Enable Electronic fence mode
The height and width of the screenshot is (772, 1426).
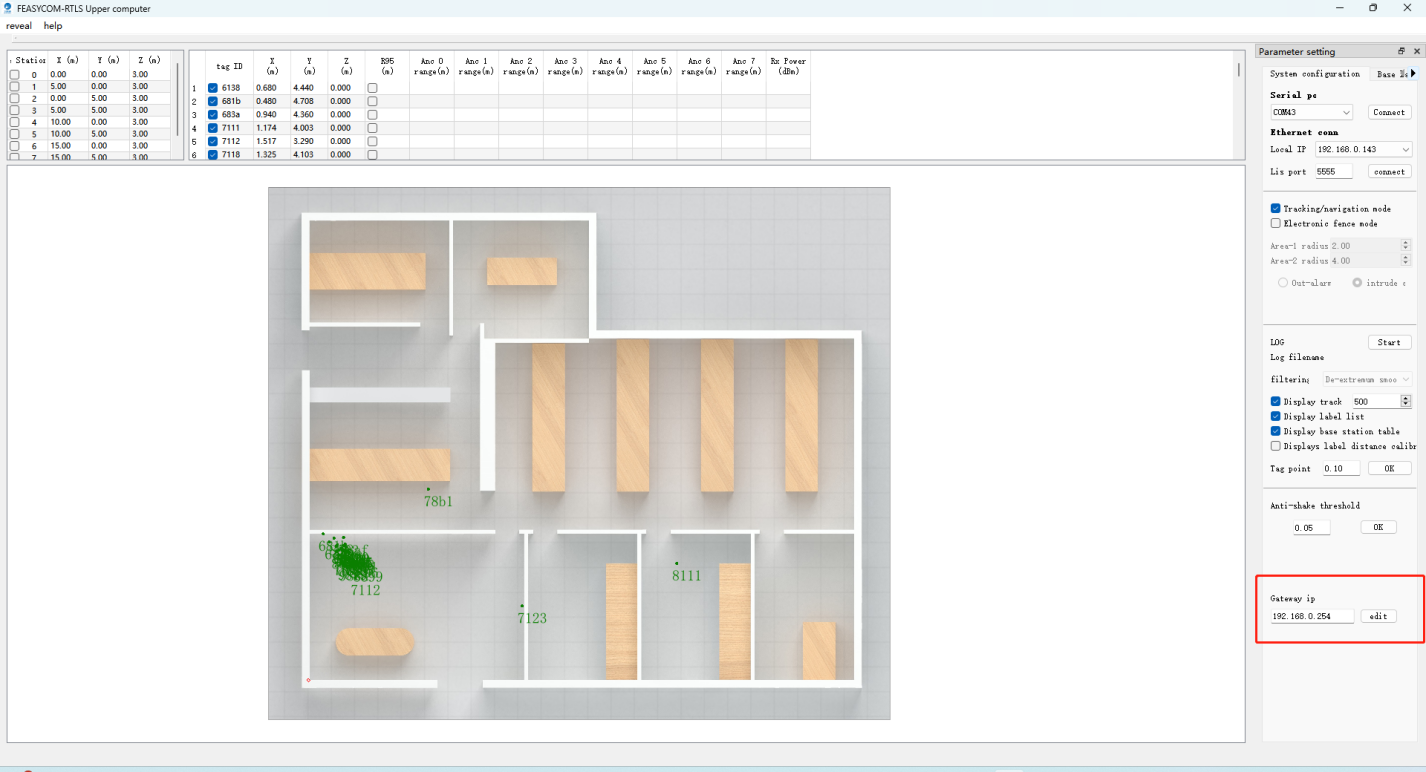[x=1275, y=222]
